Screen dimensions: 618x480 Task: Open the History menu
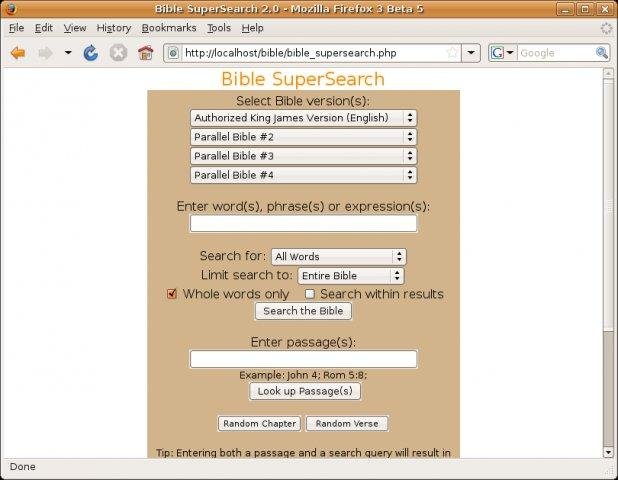tap(114, 28)
